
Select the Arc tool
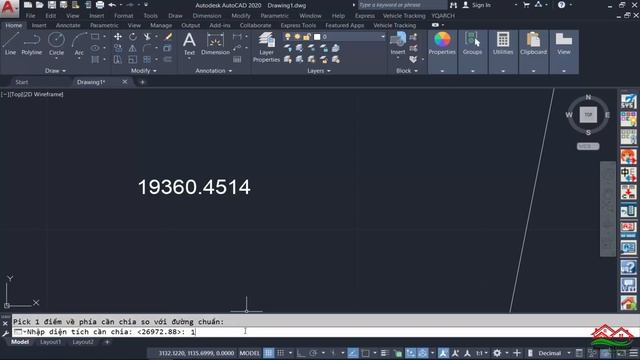pos(79,44)
